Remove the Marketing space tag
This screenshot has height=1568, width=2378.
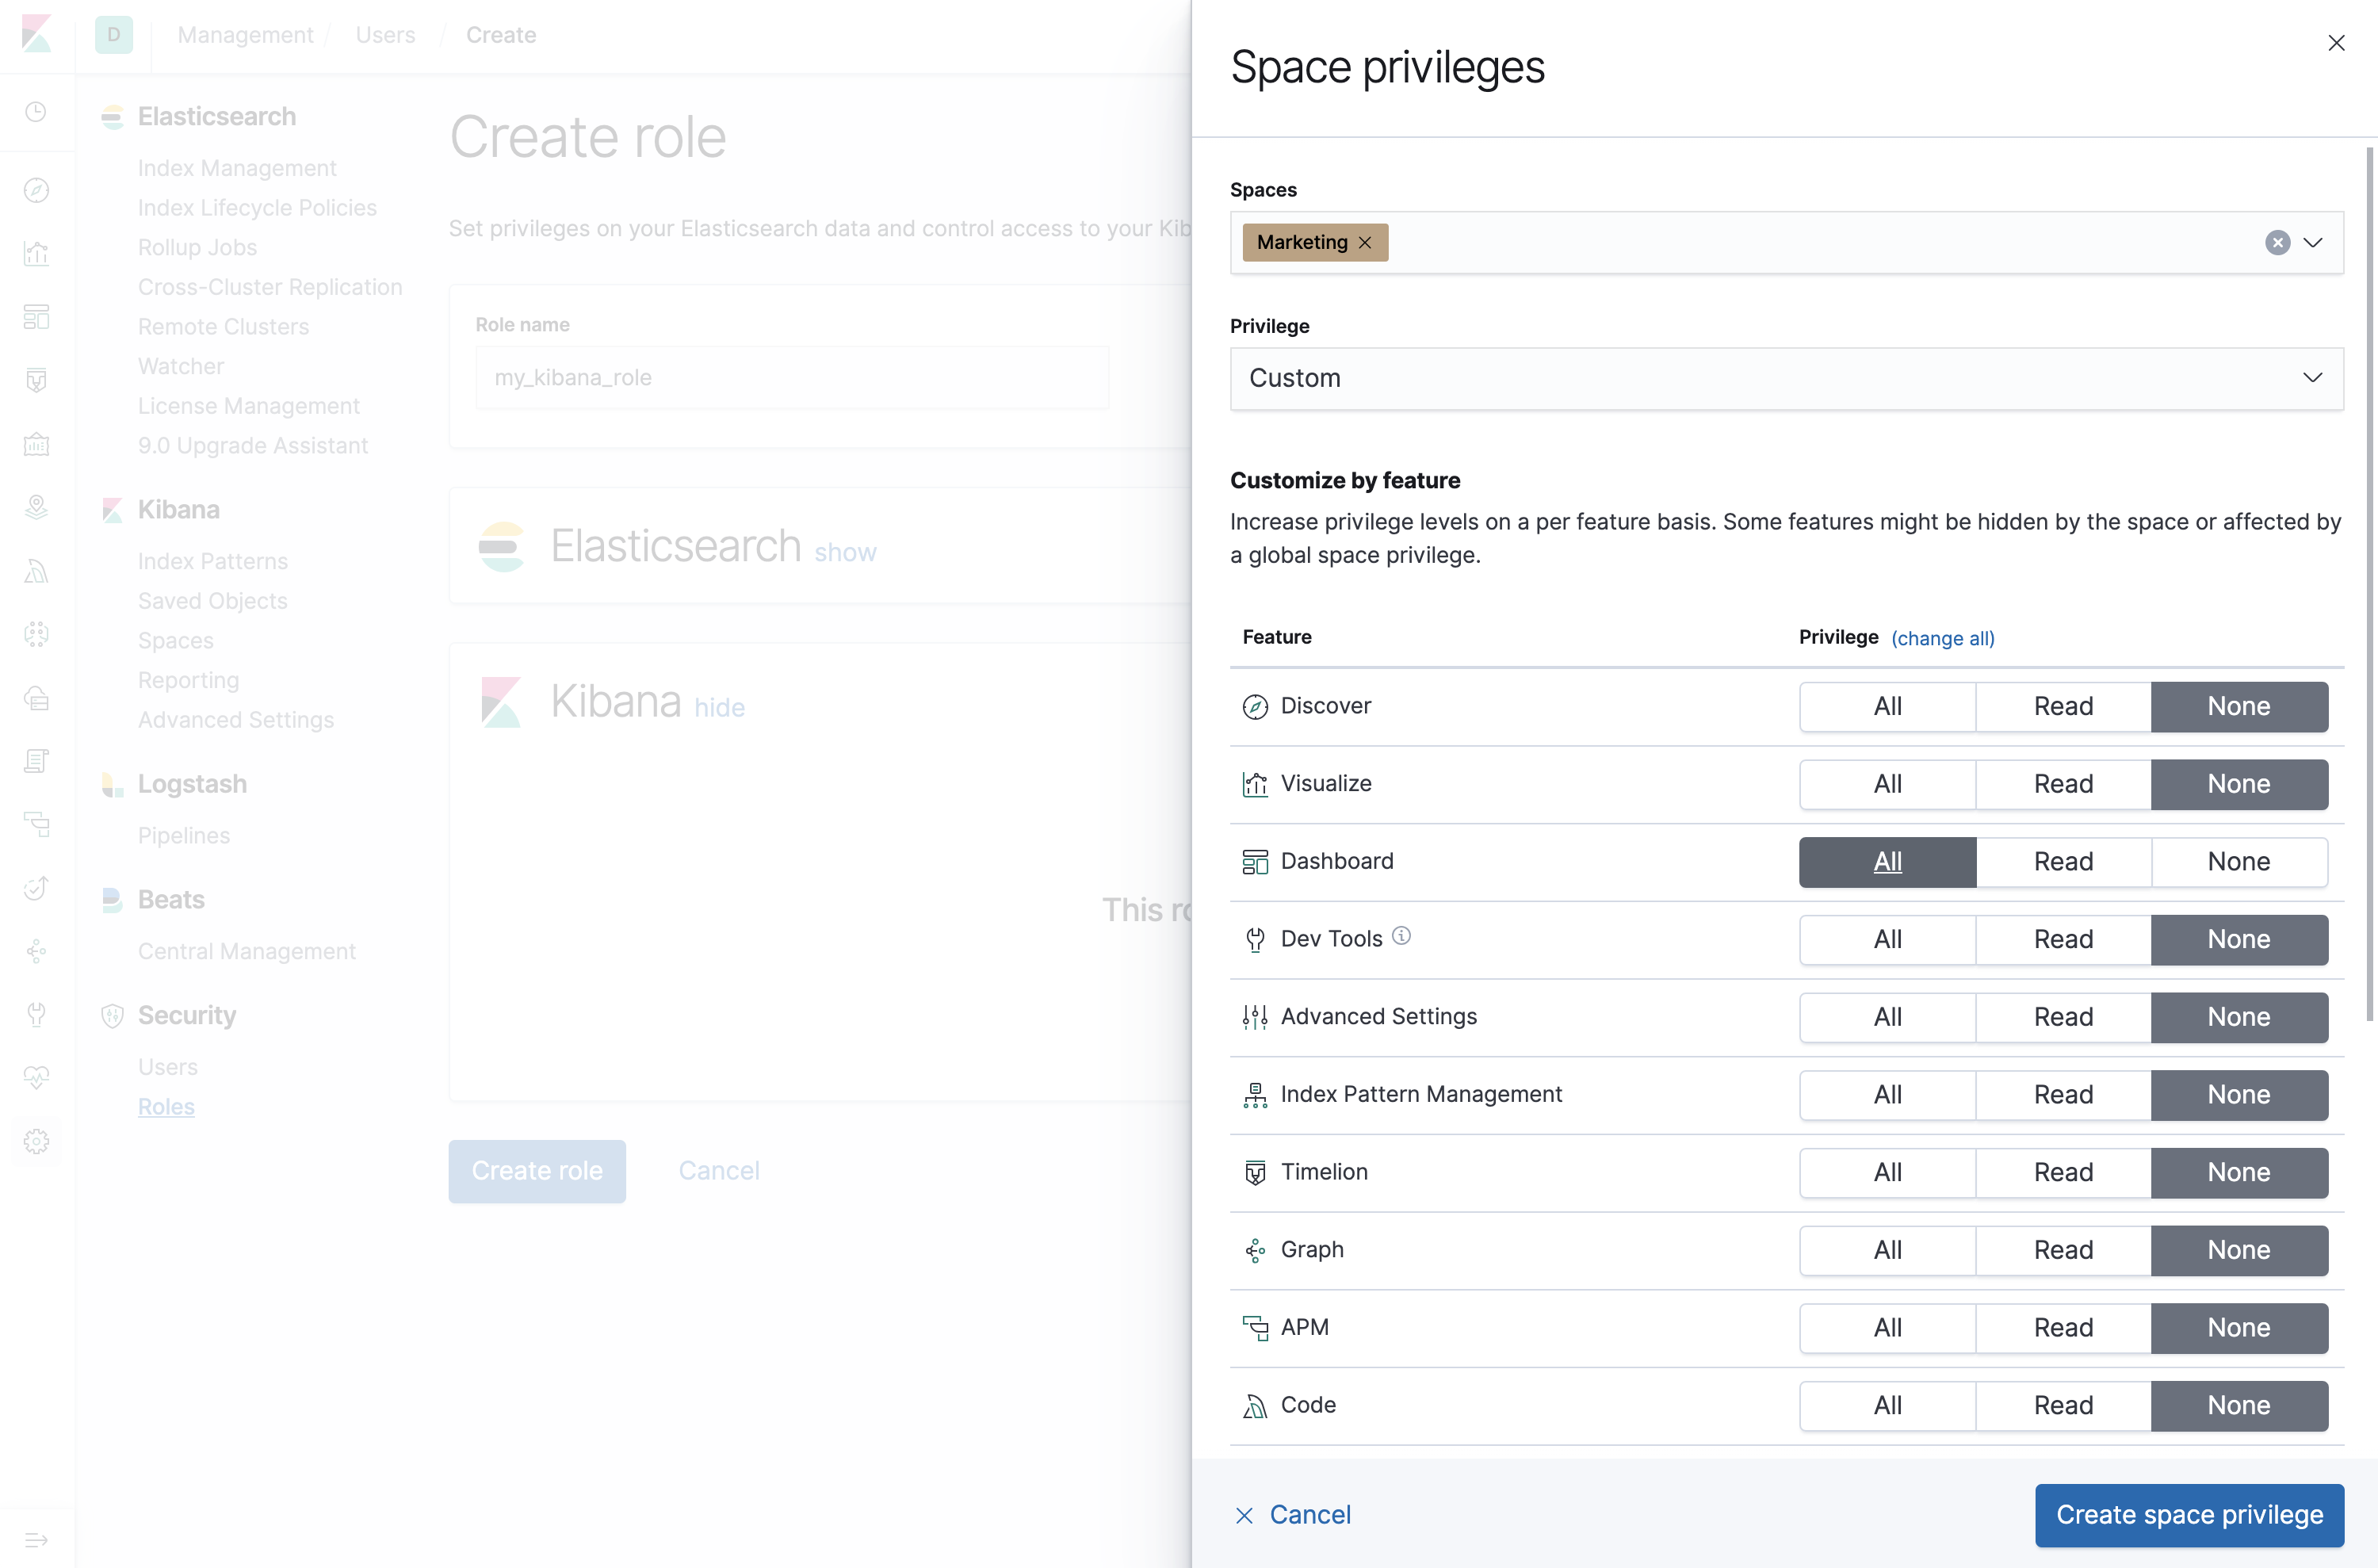[1365, 242]
